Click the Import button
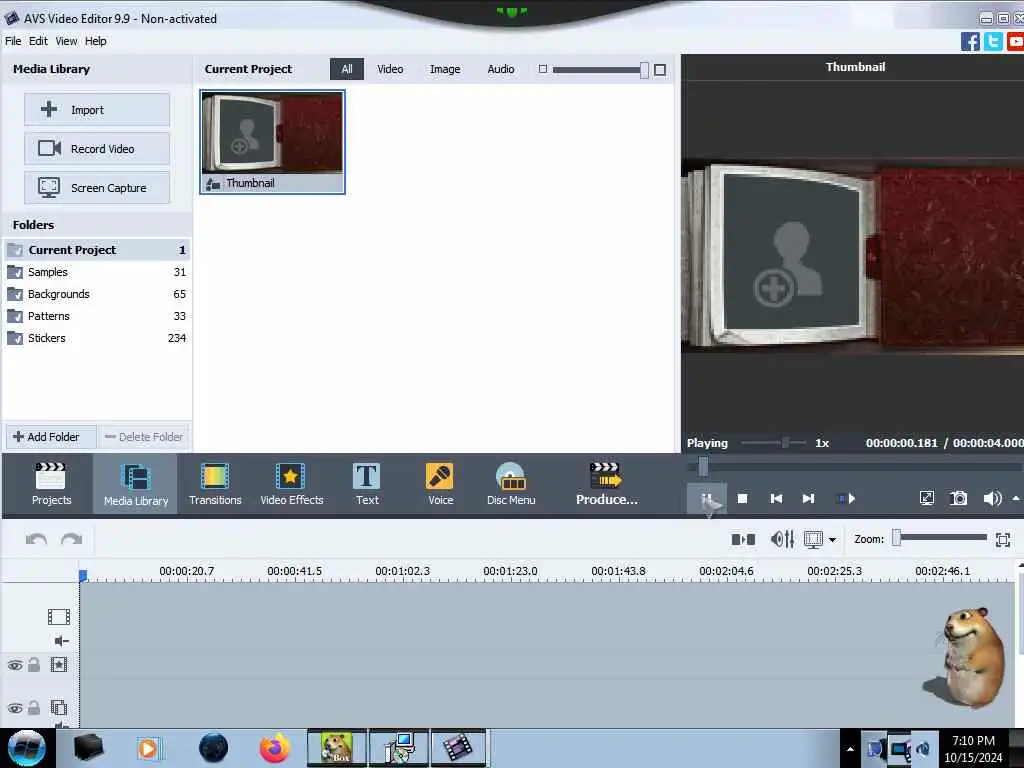 (97, 110)
